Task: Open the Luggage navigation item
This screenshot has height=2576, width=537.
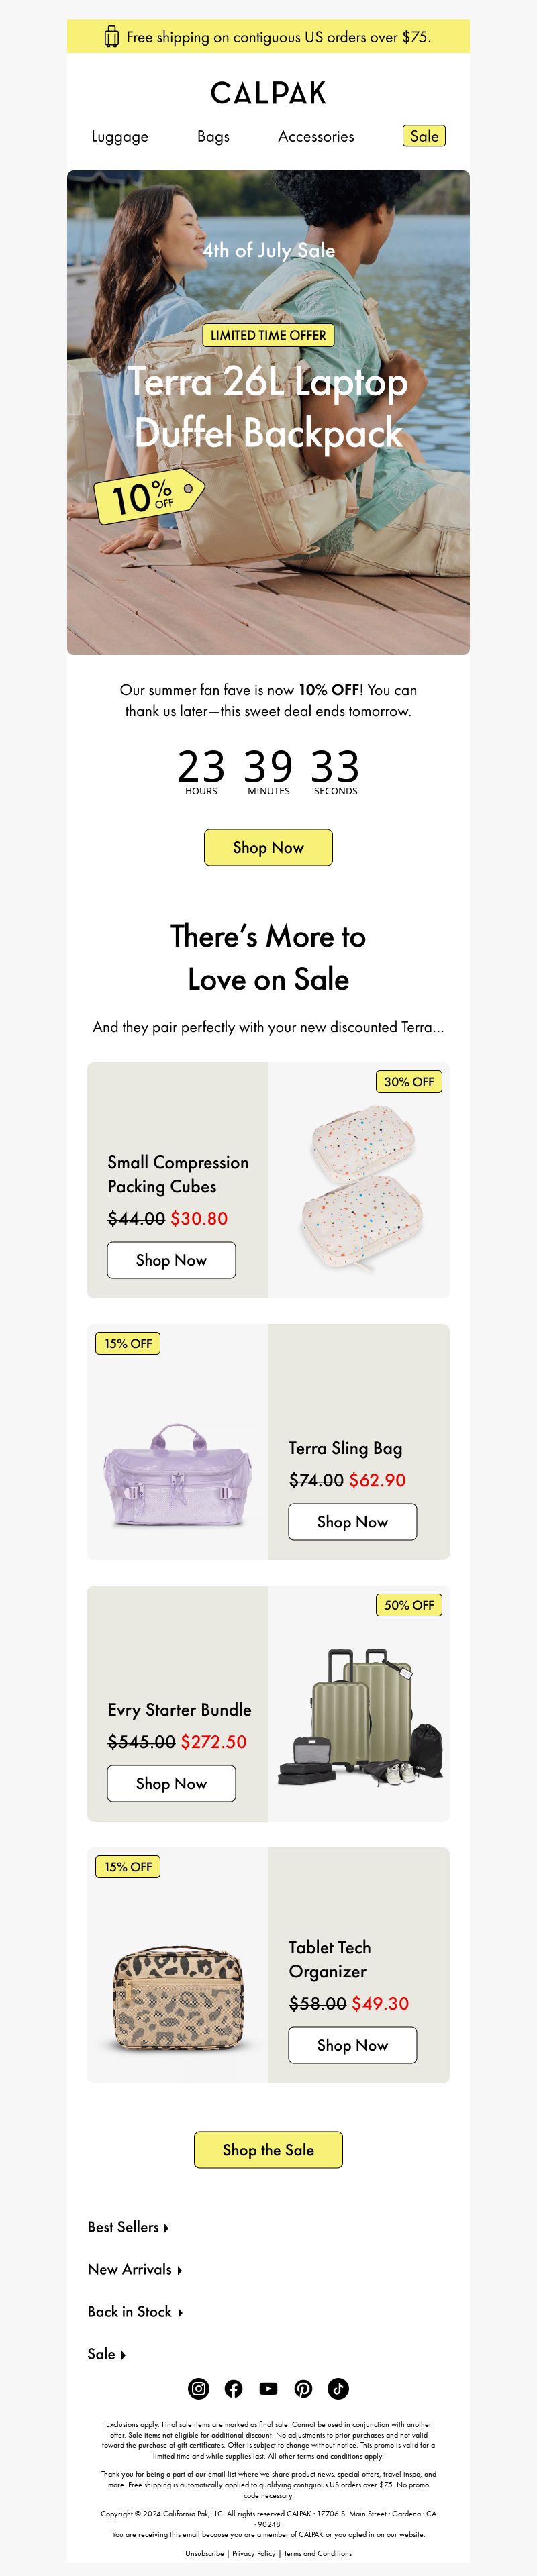Action: pos(120,136)
